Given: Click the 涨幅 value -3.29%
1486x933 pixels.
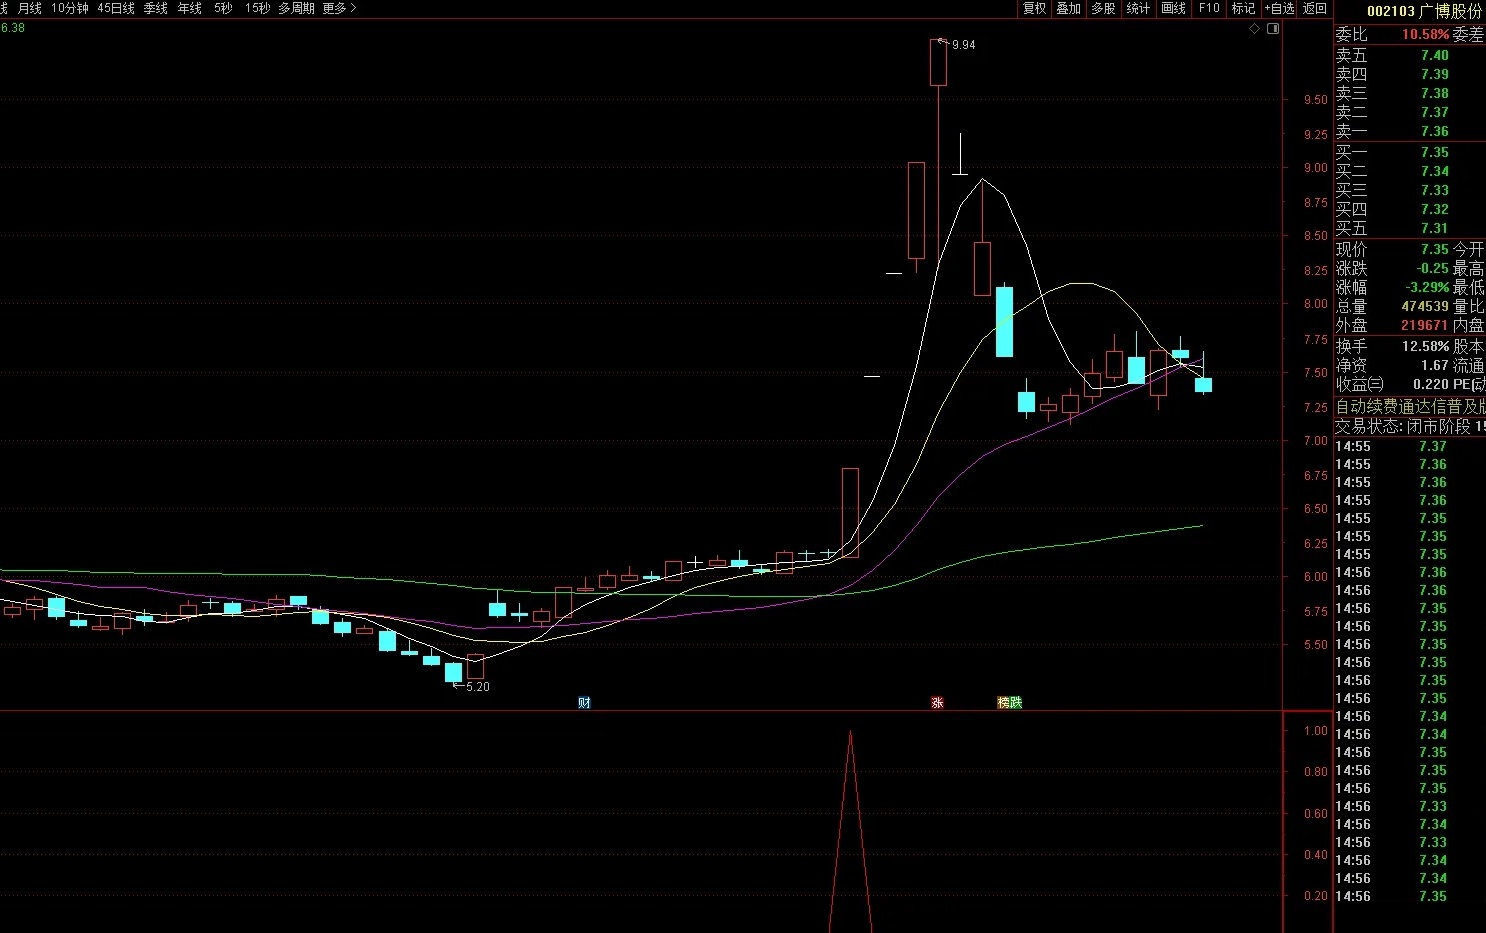Looking at the screenshot, I should (1427, 287).
